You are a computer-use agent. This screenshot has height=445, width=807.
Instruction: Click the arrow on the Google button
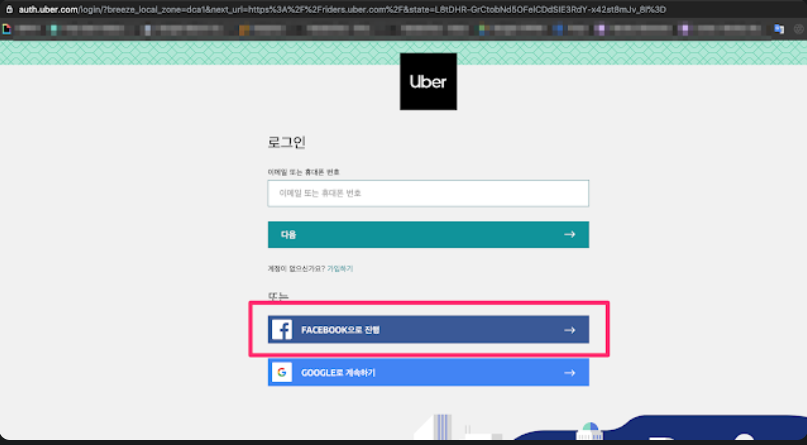(569, 372)
